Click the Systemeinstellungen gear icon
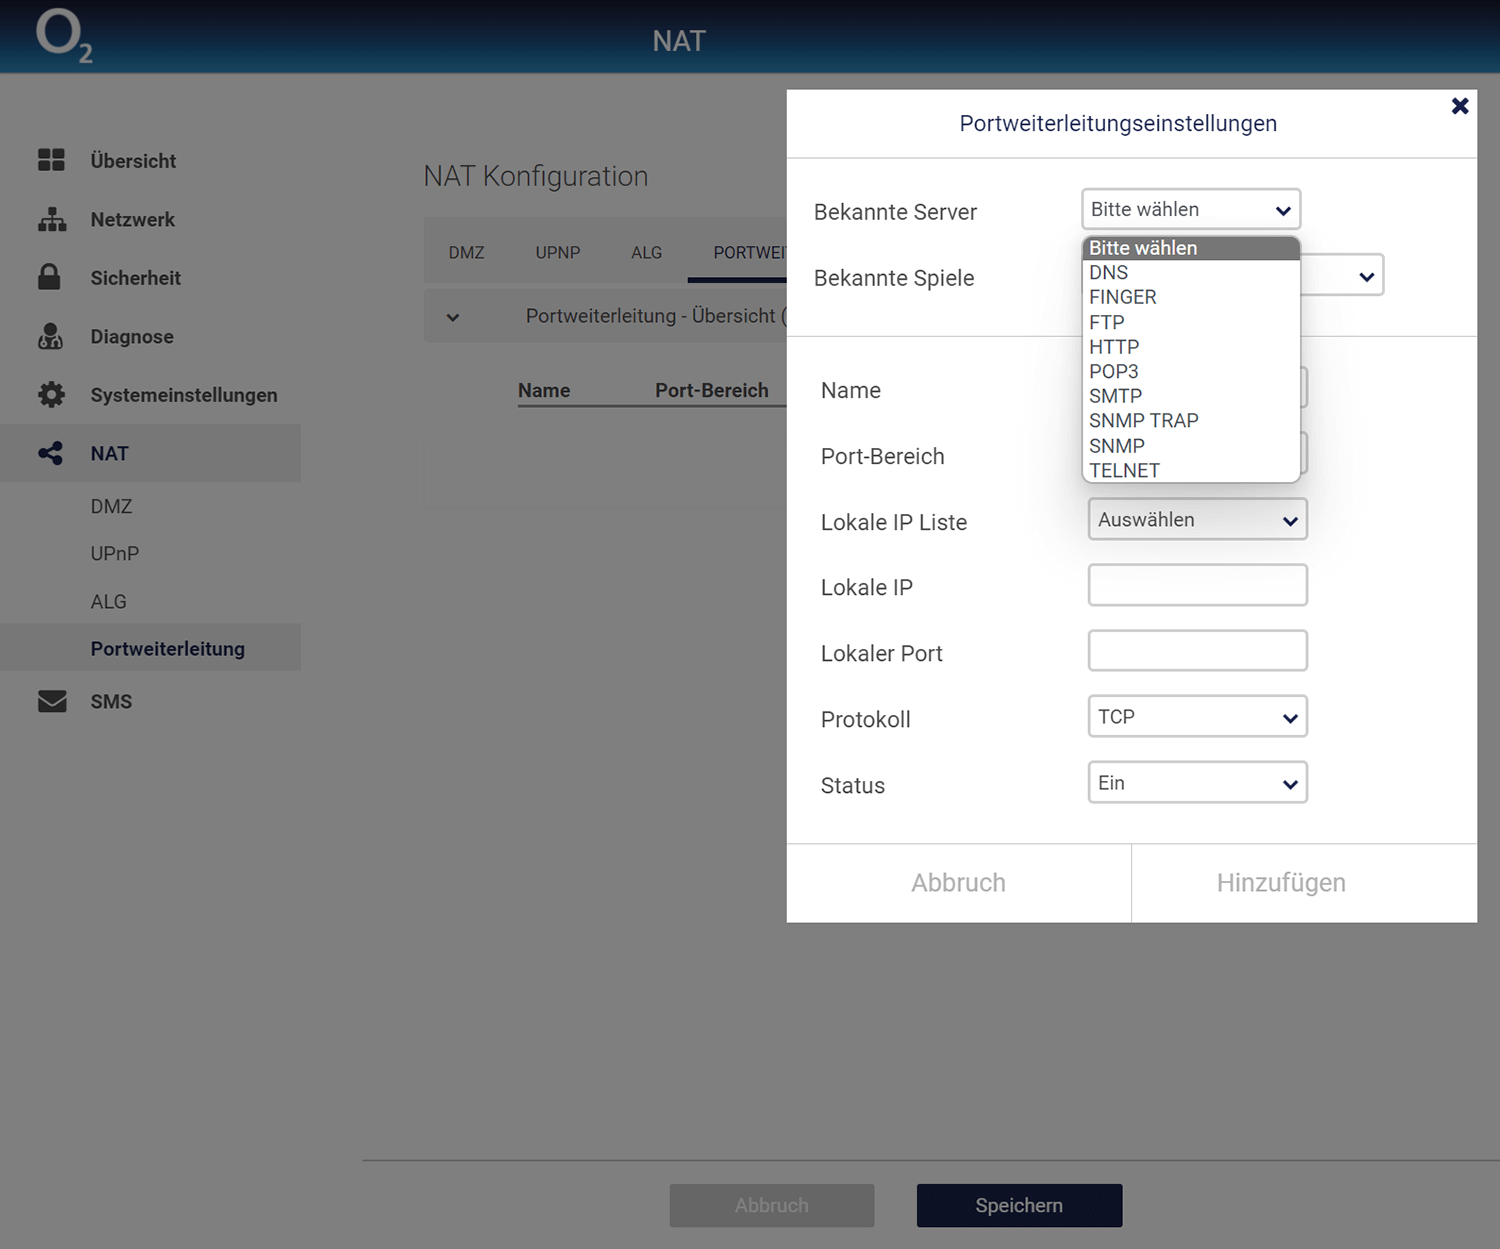This screenshot has height=1249, width=1500. point(51,395)
